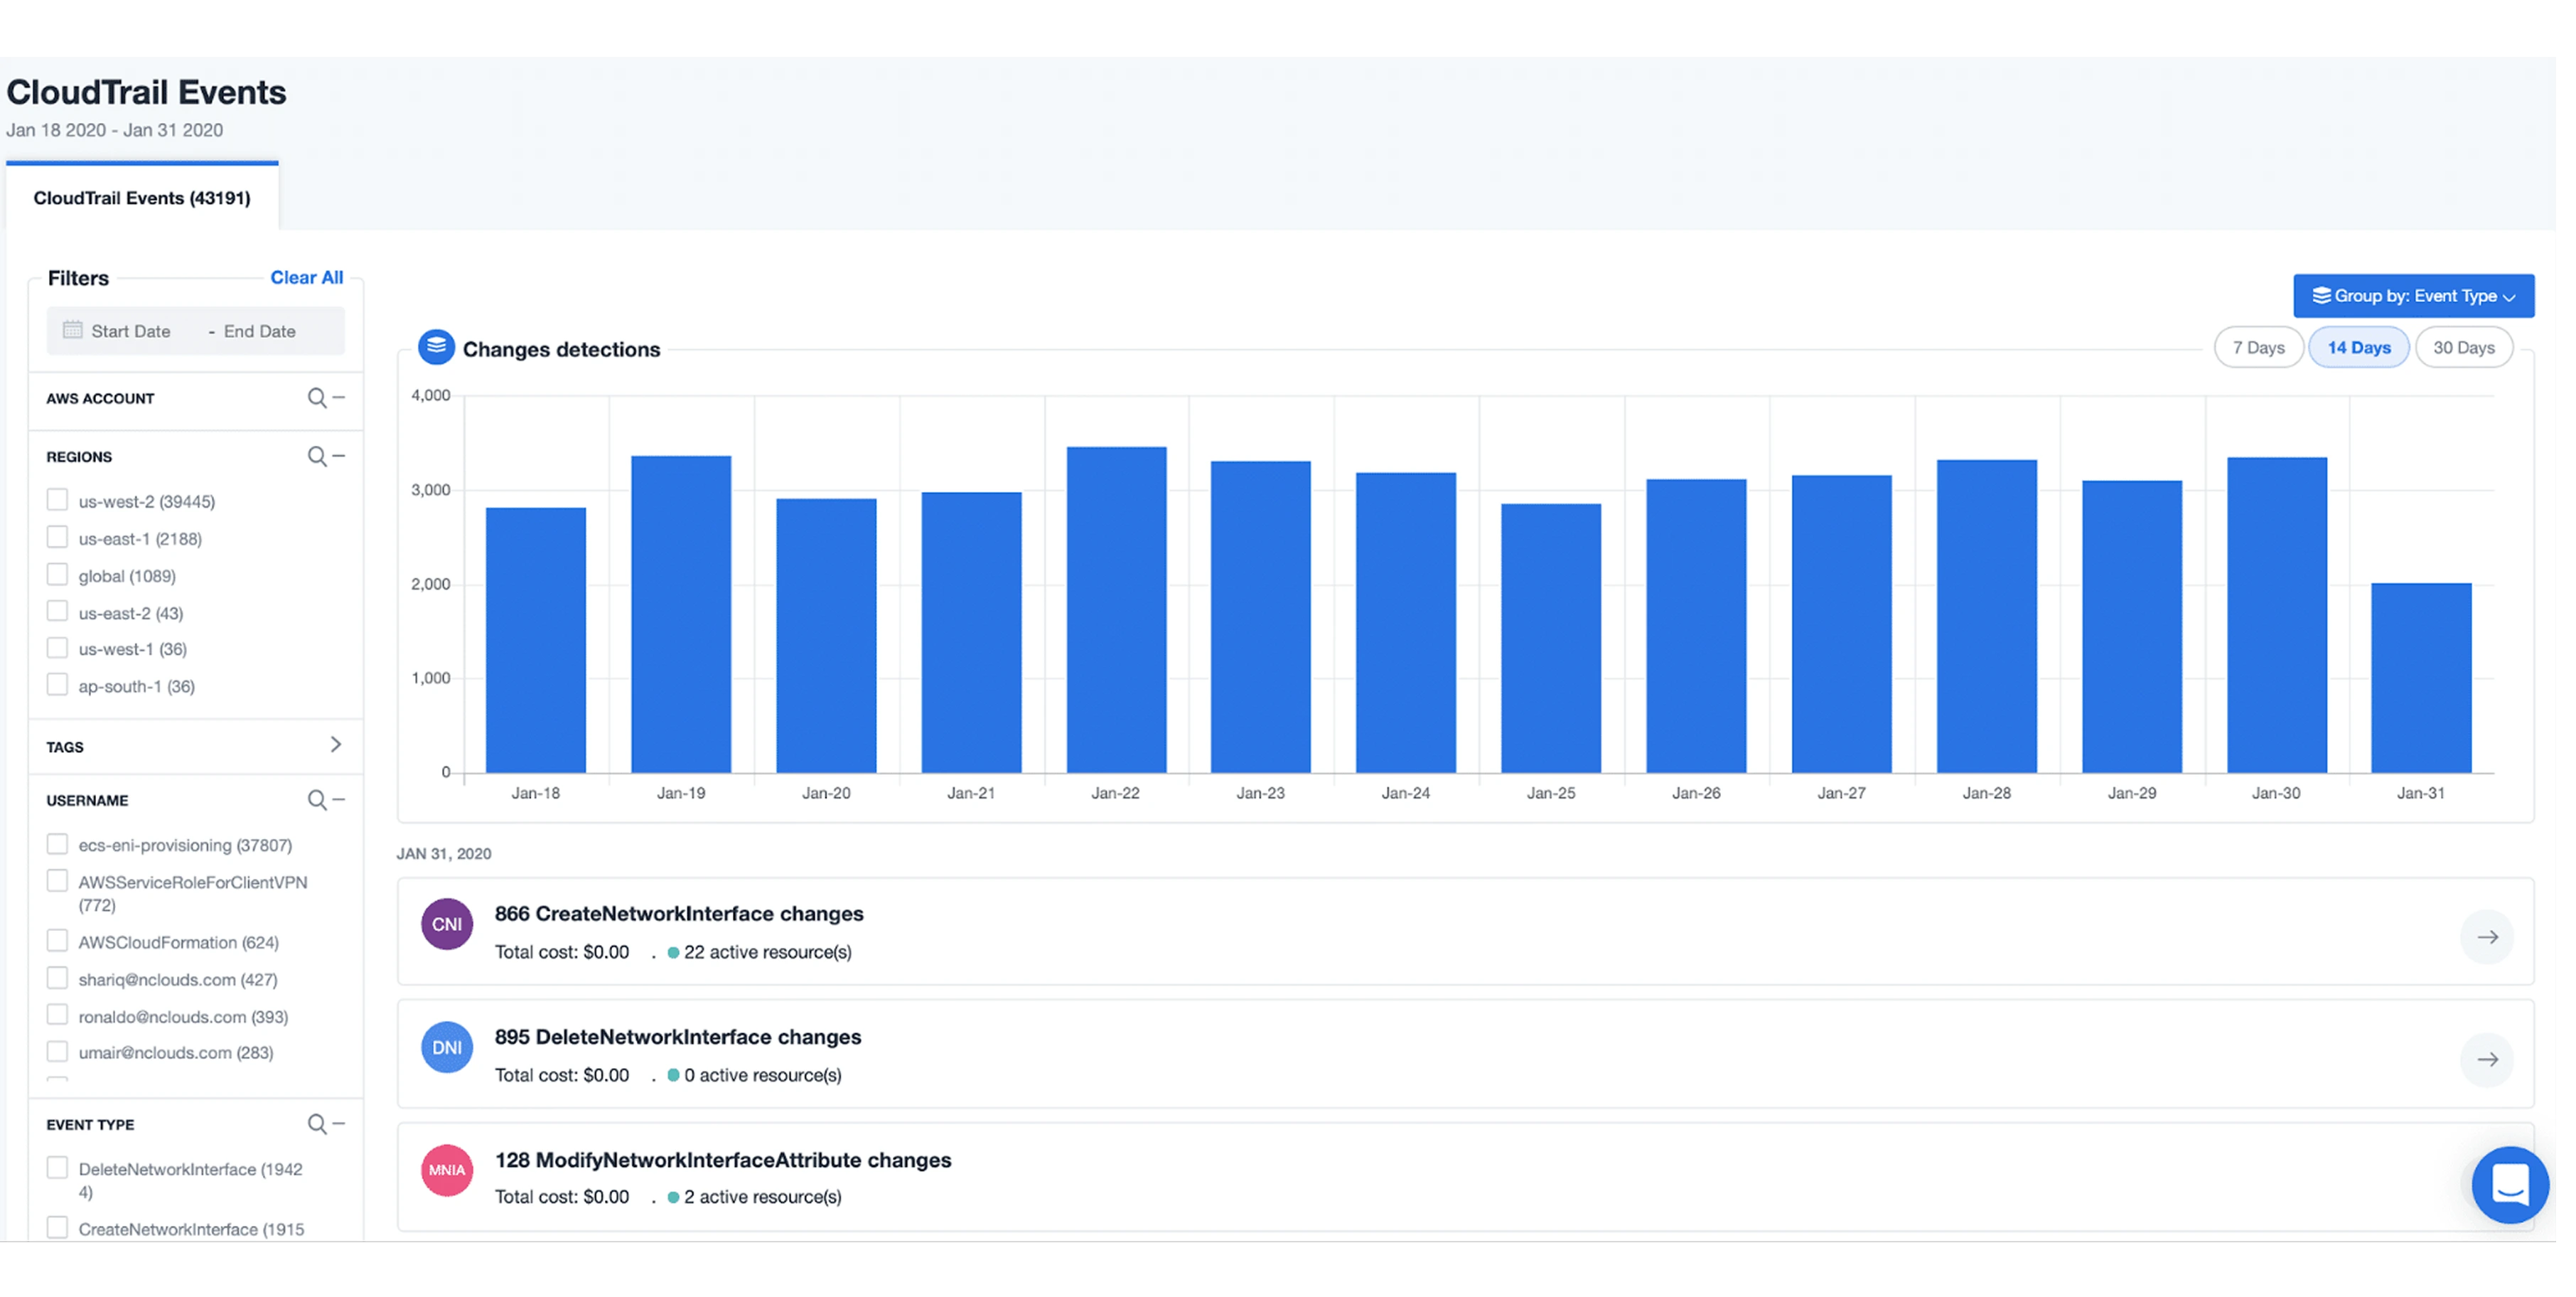Check the us-west-2 region checkbox
This screenshot has height=1297, width=2576.
[57, 500]
